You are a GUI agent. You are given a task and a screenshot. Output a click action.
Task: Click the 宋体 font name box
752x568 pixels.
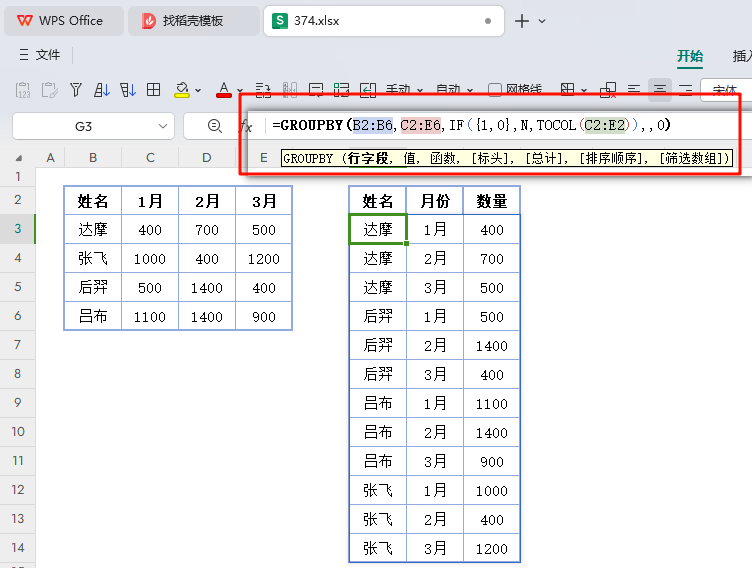pos(726,90)
